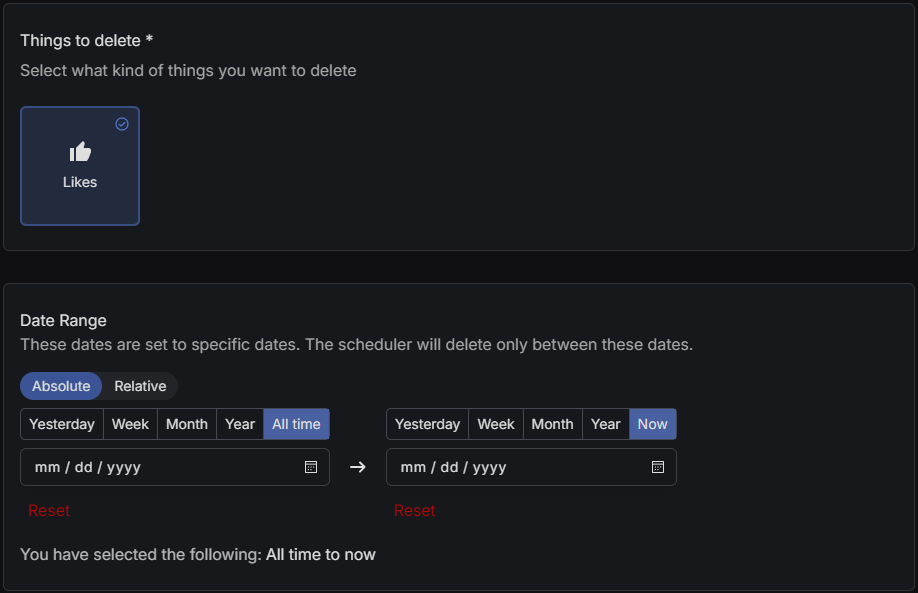Switch to Absolute date mode
The height and width of the screenshot is (593, 918).
point(61,386)
